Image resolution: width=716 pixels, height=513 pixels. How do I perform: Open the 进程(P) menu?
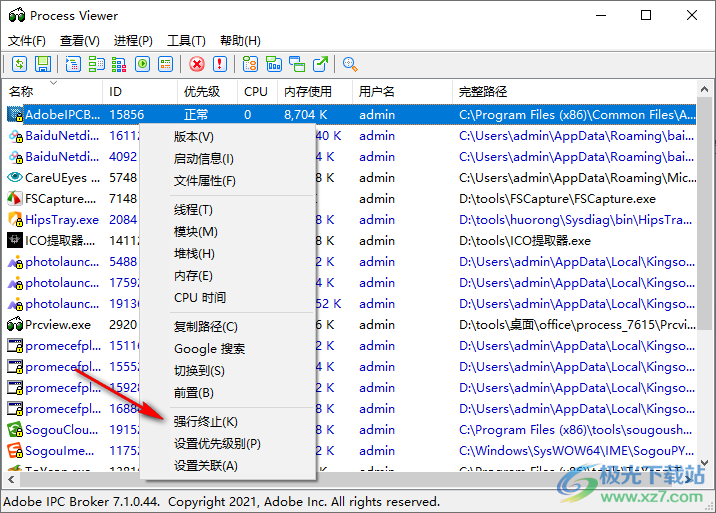click(133, 41)
